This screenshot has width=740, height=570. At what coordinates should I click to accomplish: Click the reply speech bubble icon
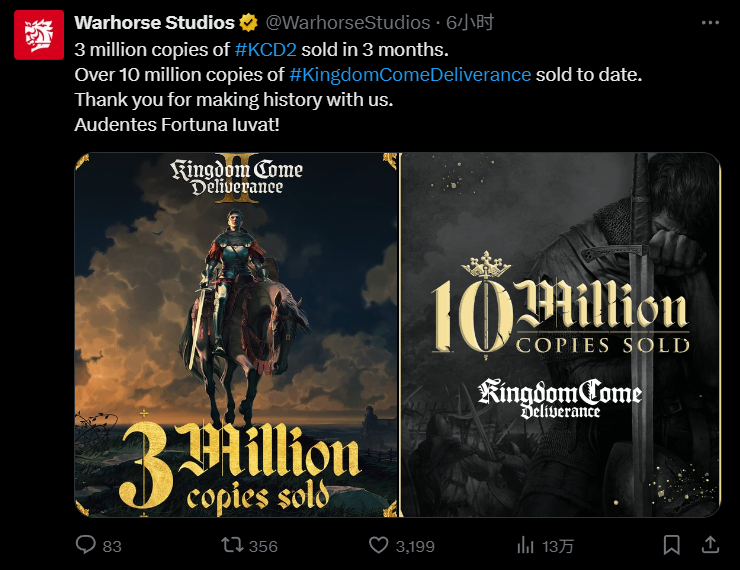click(85, 545)
